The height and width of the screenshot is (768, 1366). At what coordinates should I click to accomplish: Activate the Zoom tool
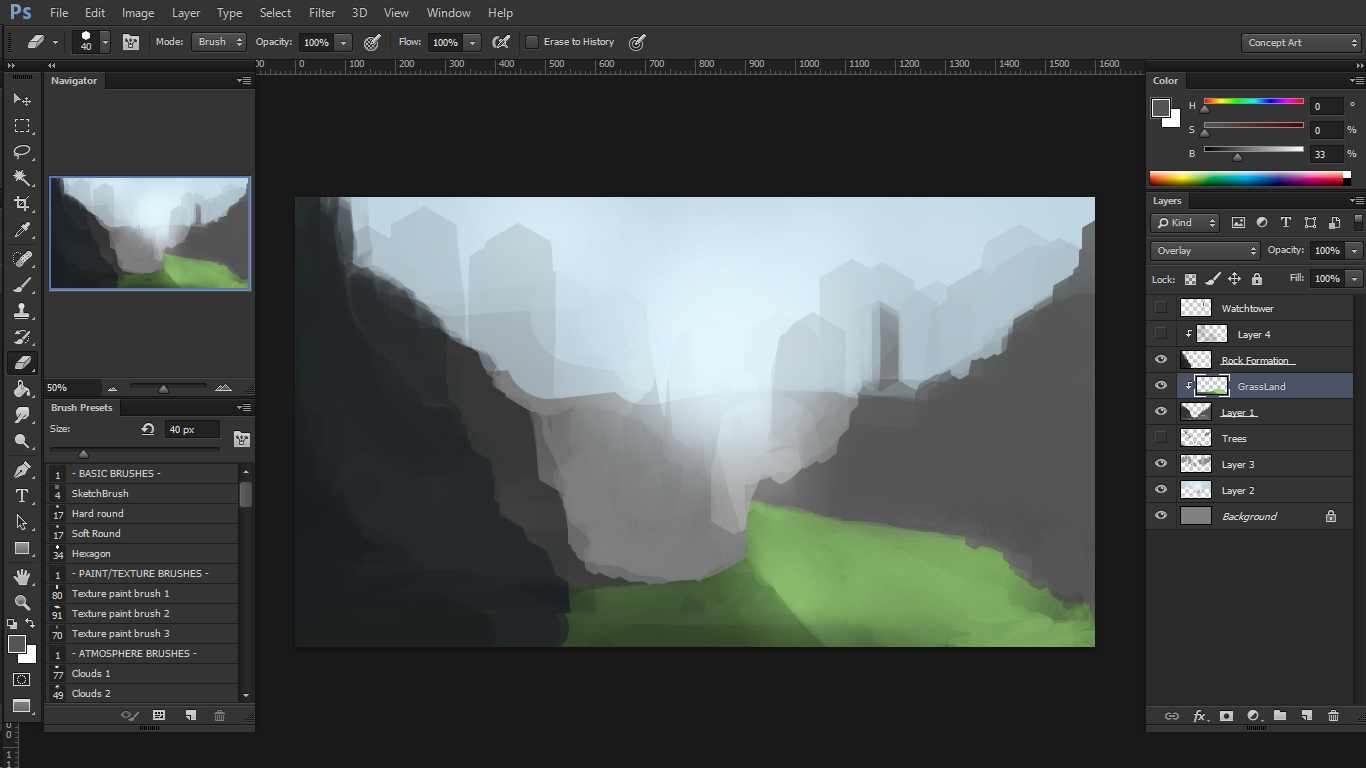click(x=21, y=602)
